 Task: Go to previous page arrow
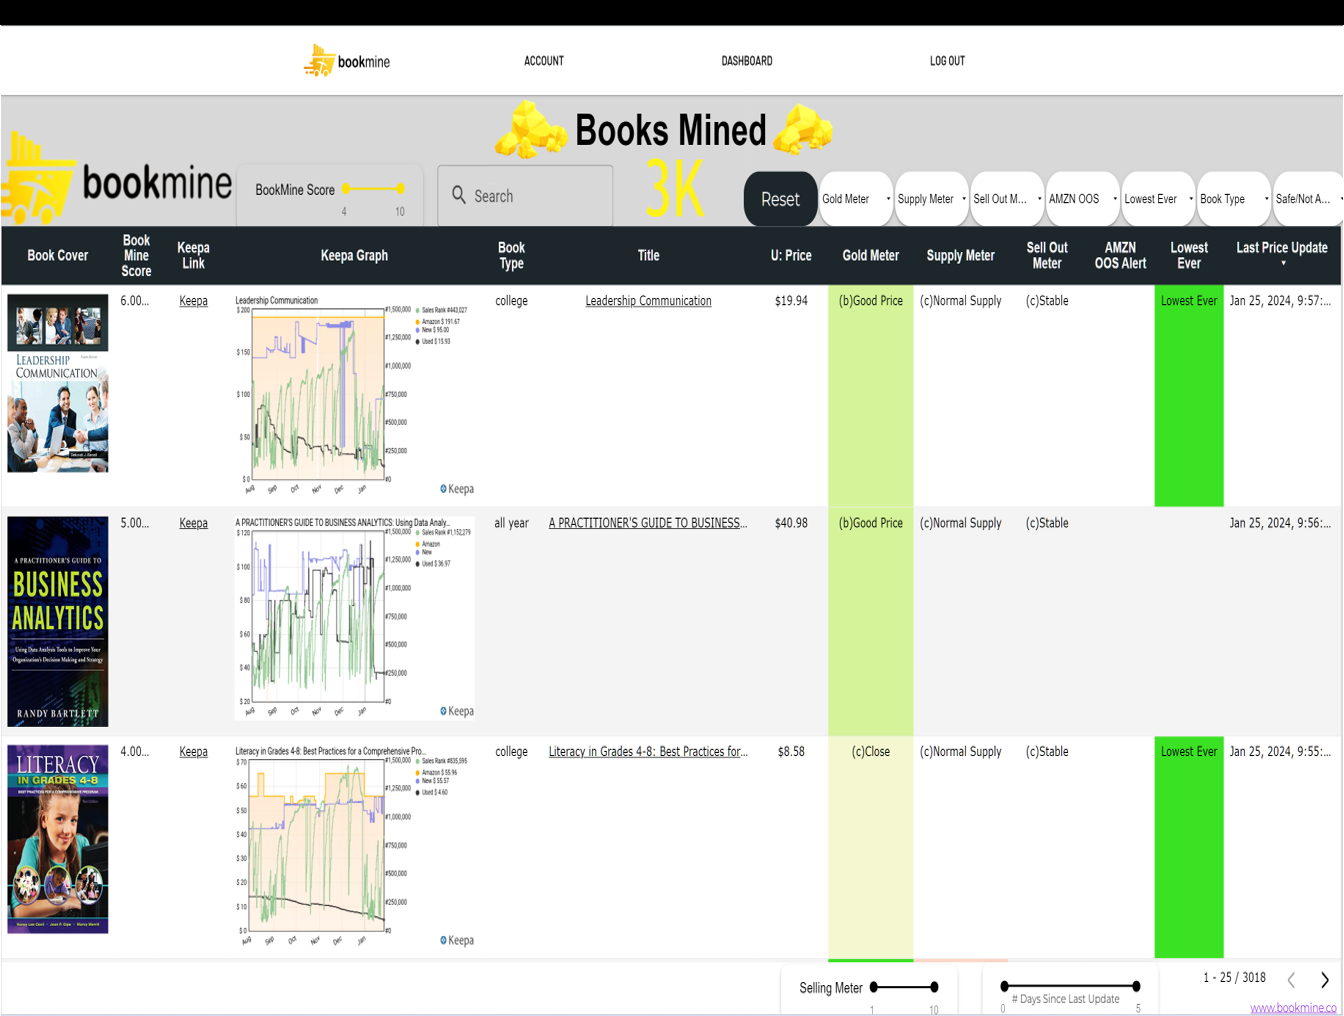tap(1291, 980)
